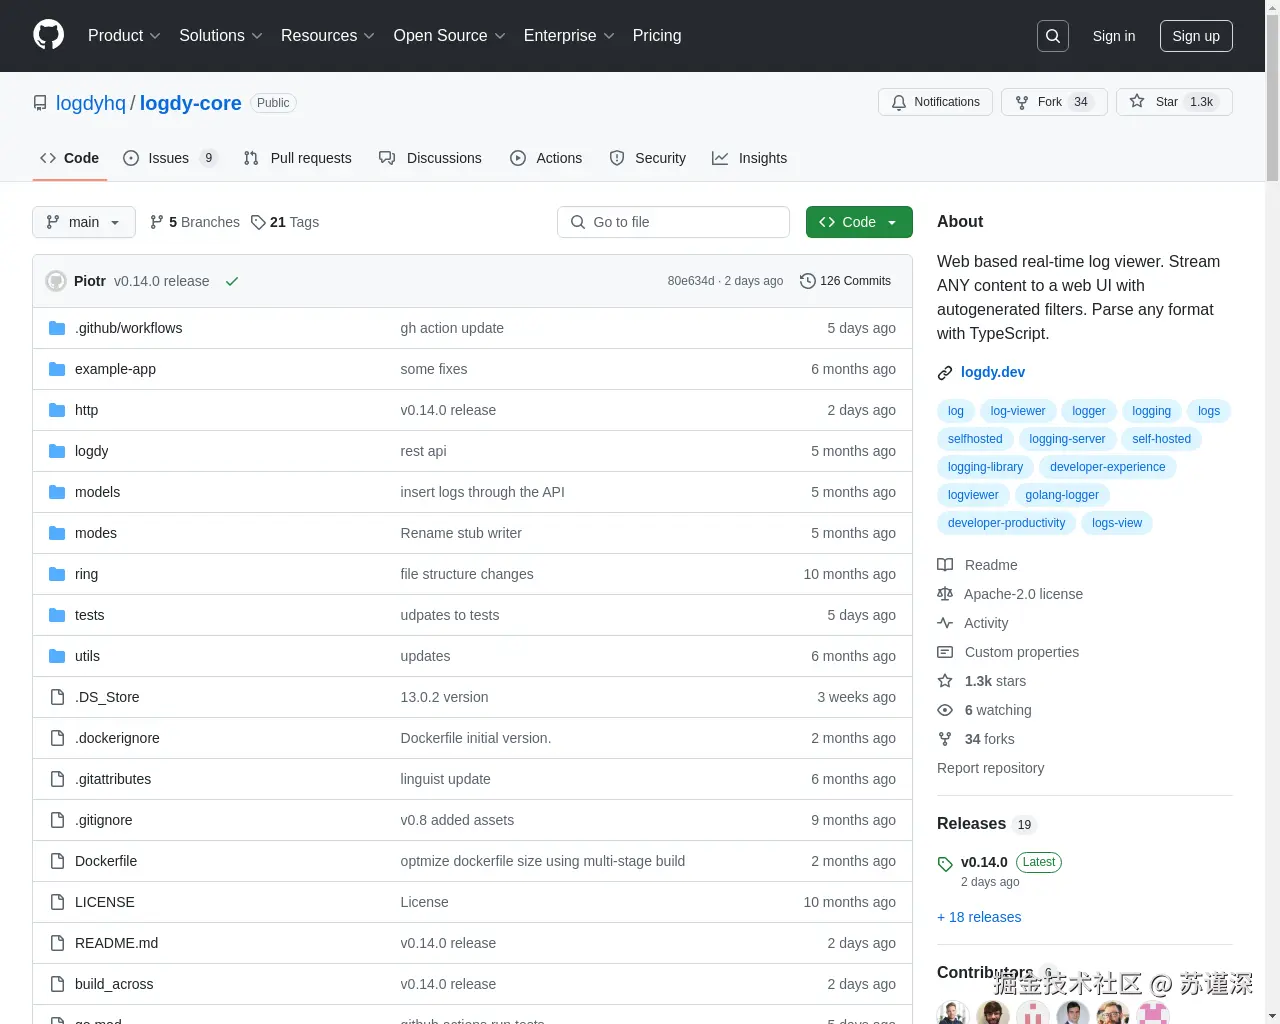Click the file icon next to LICENSE
1280x1024 pixels.
[57, 902]
